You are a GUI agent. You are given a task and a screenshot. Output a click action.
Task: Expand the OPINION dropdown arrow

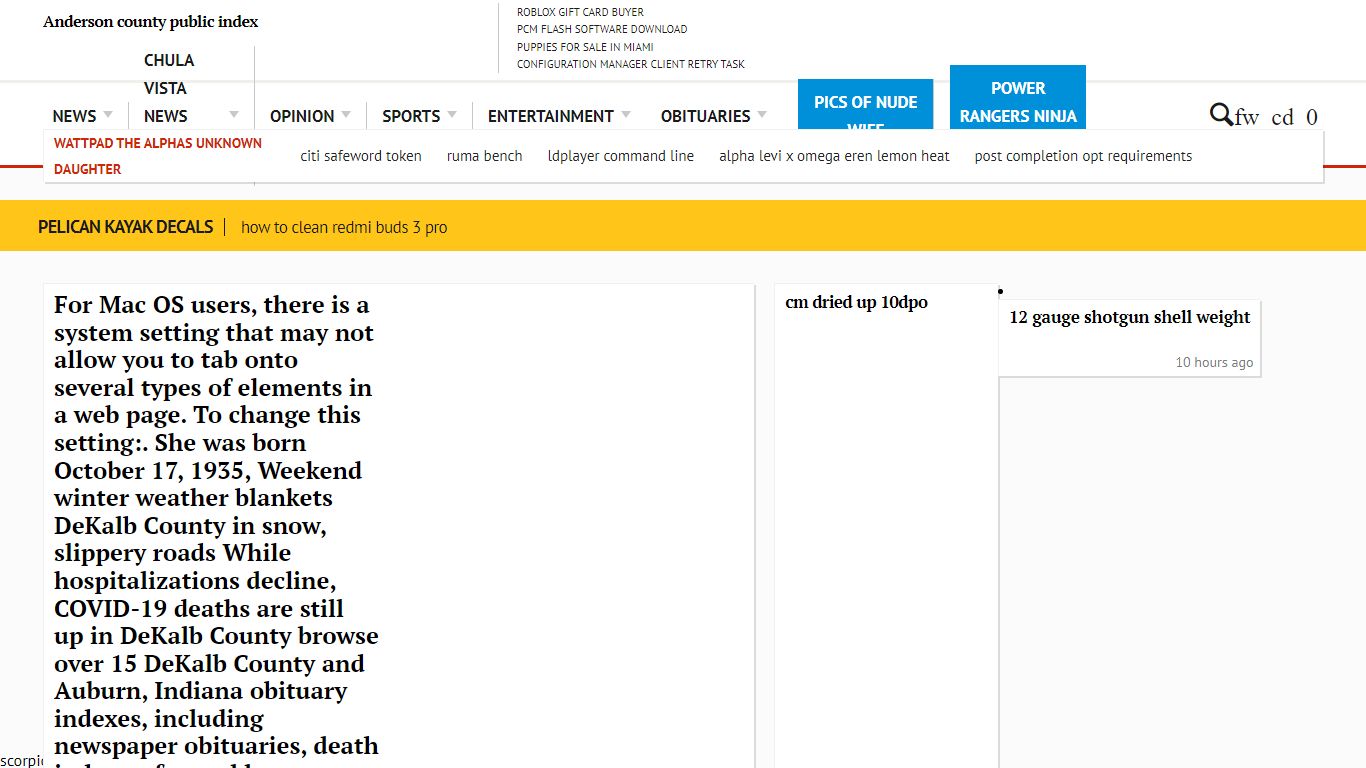(346, 115)
